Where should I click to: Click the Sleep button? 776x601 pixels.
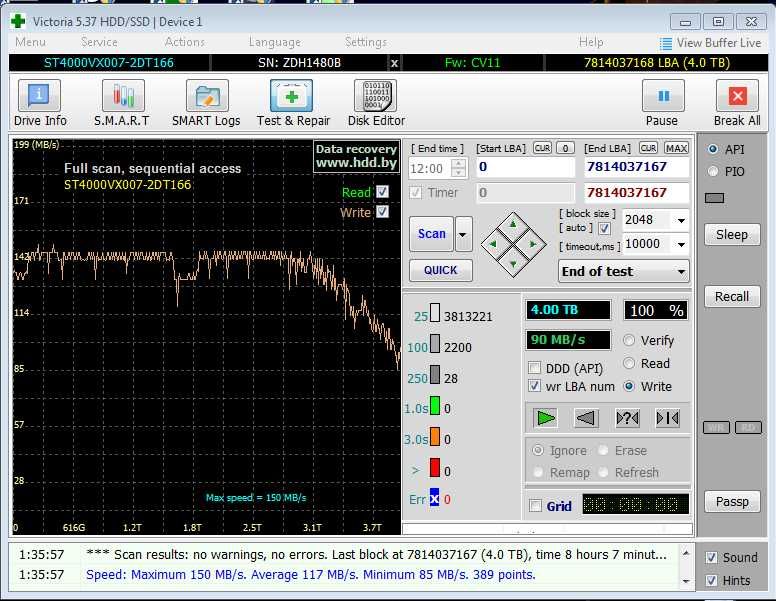731,235
